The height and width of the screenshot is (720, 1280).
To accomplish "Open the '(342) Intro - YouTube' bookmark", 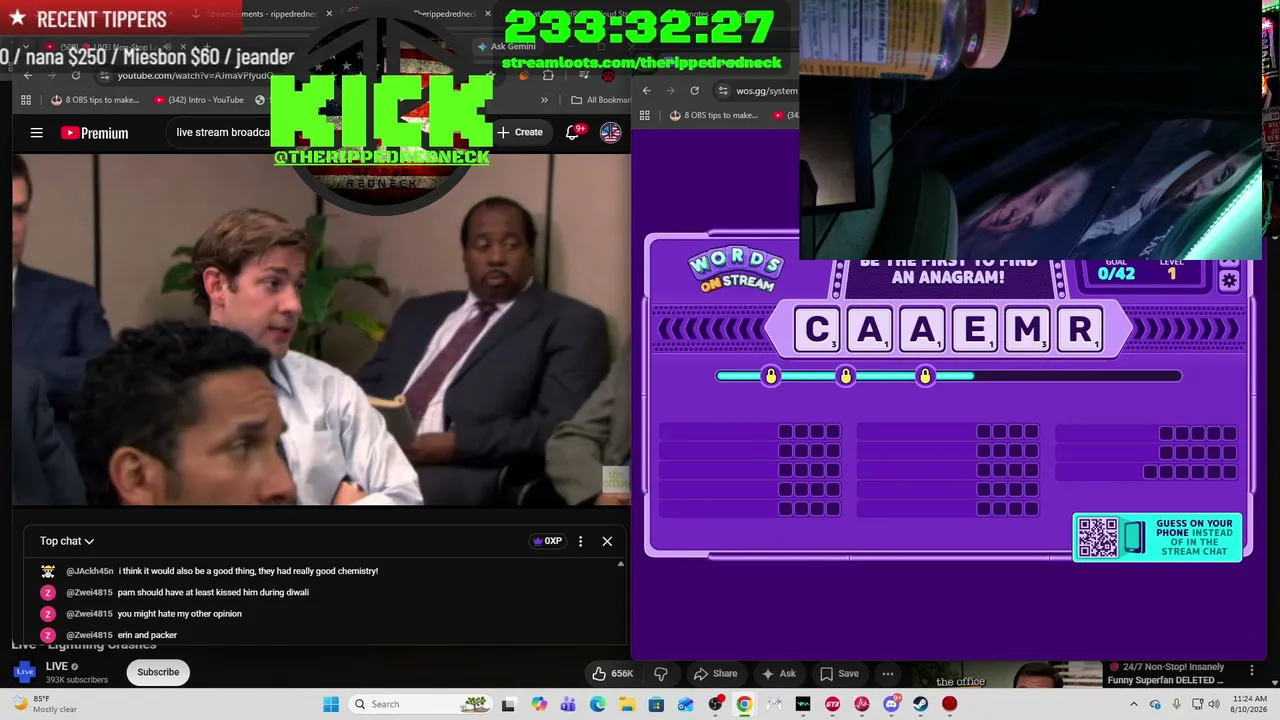I will (x=199, y=100).
